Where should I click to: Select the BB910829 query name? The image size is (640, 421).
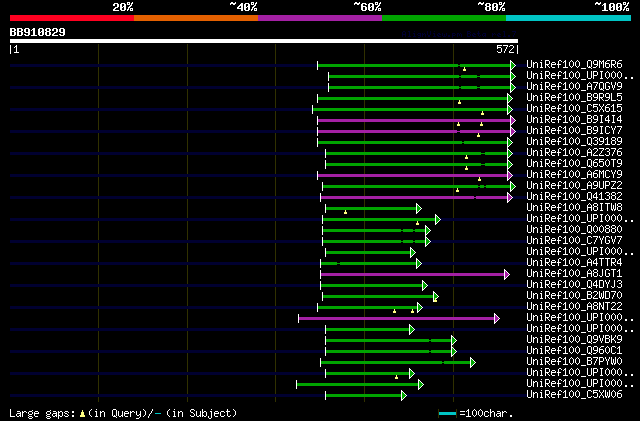click(38, 32)
